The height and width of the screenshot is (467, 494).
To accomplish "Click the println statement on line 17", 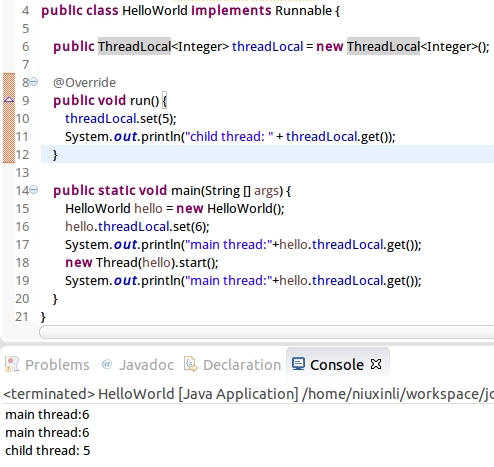I will [243, 245].
